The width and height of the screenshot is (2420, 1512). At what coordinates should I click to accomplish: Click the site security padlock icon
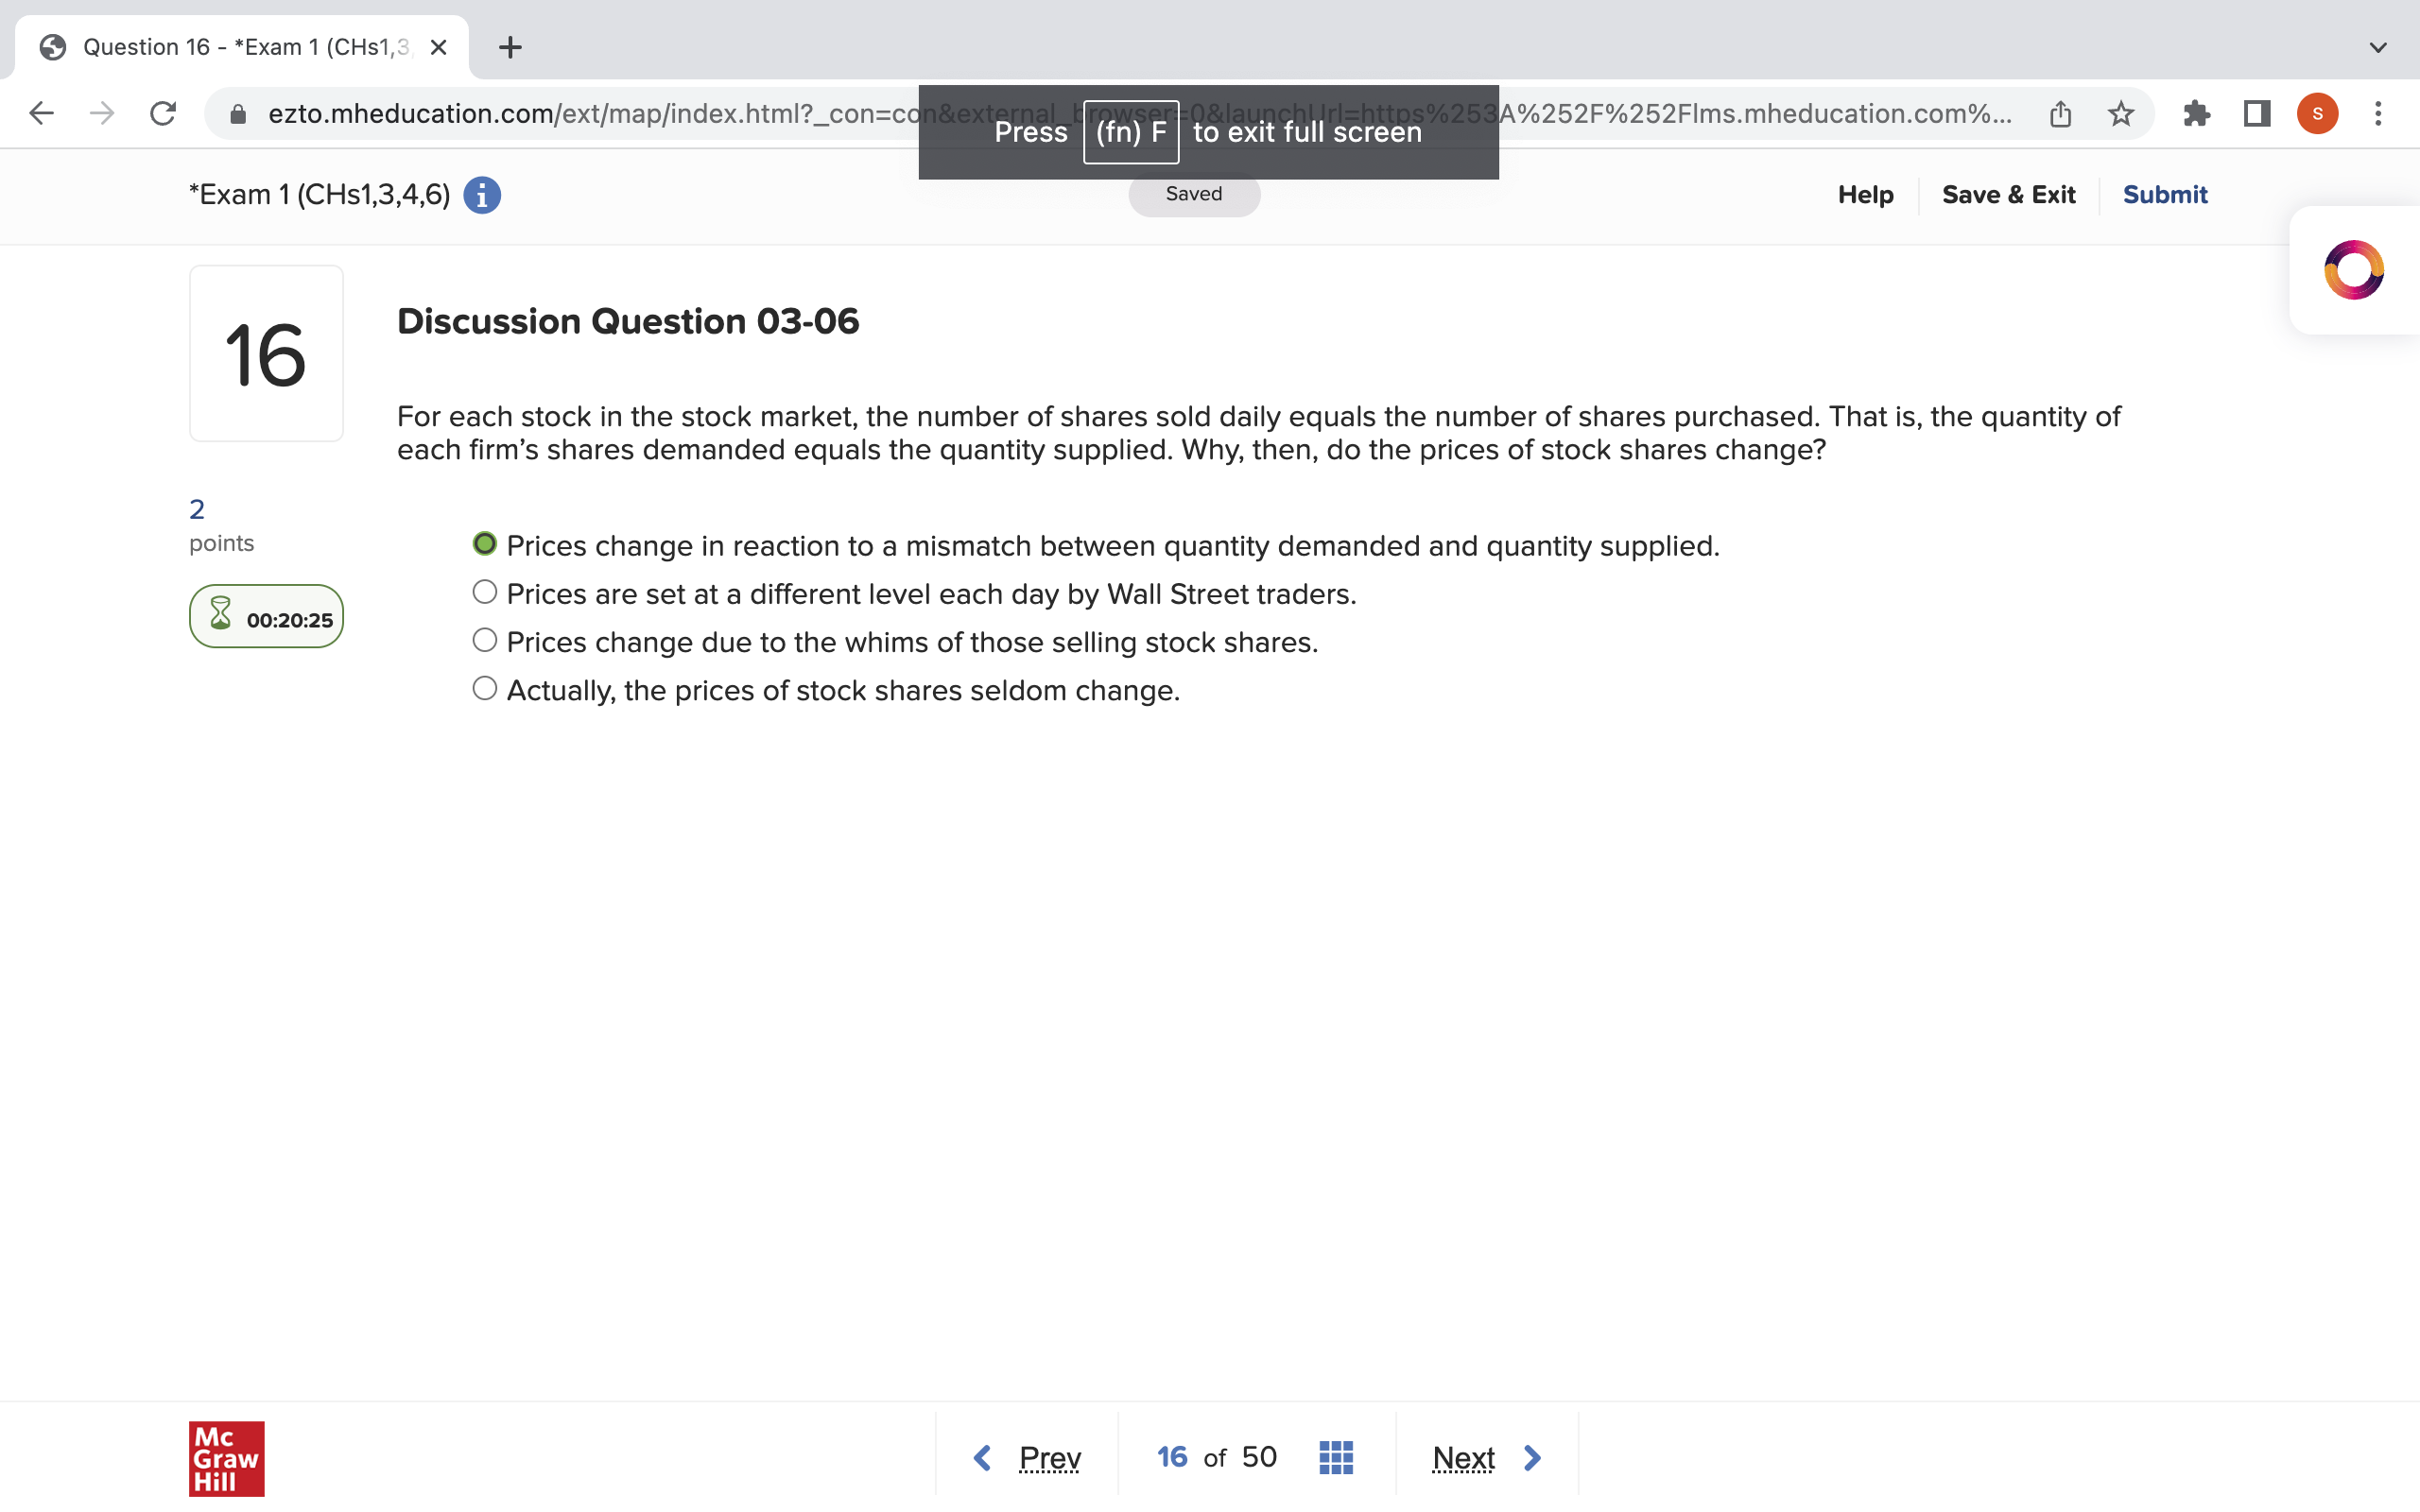pyautogui.click(x=238, y=113)
